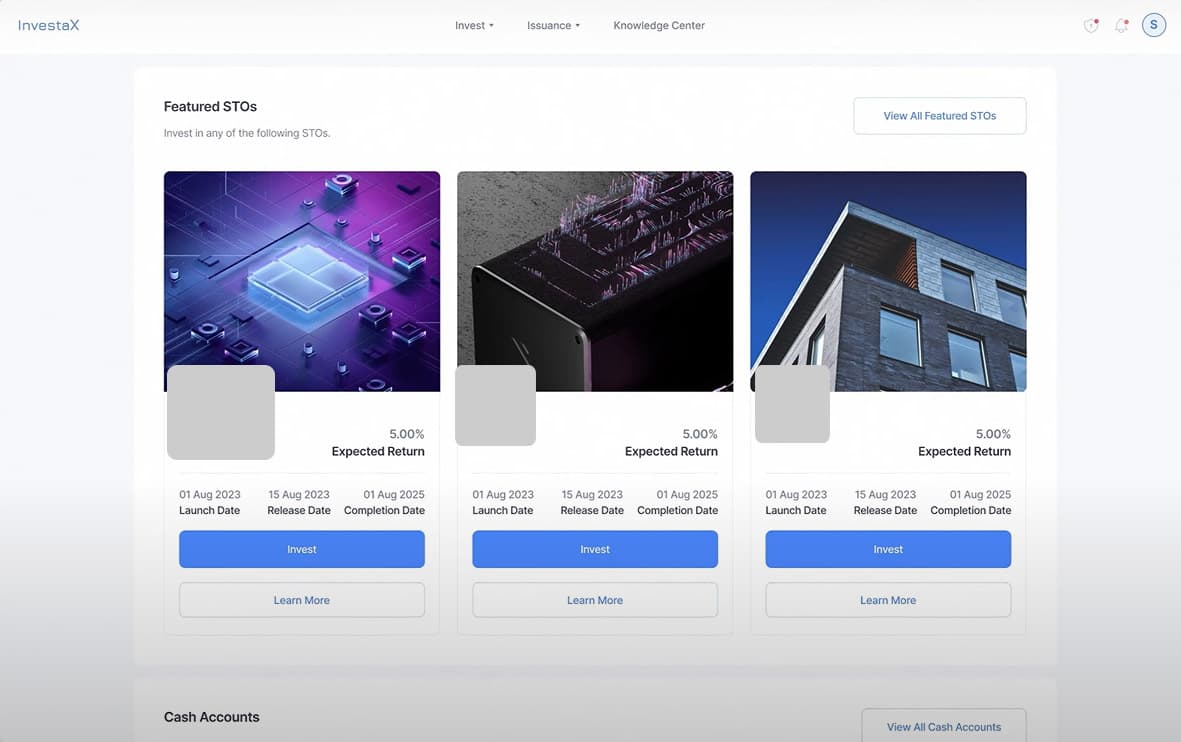
Task: Click the second STO's gray logo placeholder
Action: 495,405
